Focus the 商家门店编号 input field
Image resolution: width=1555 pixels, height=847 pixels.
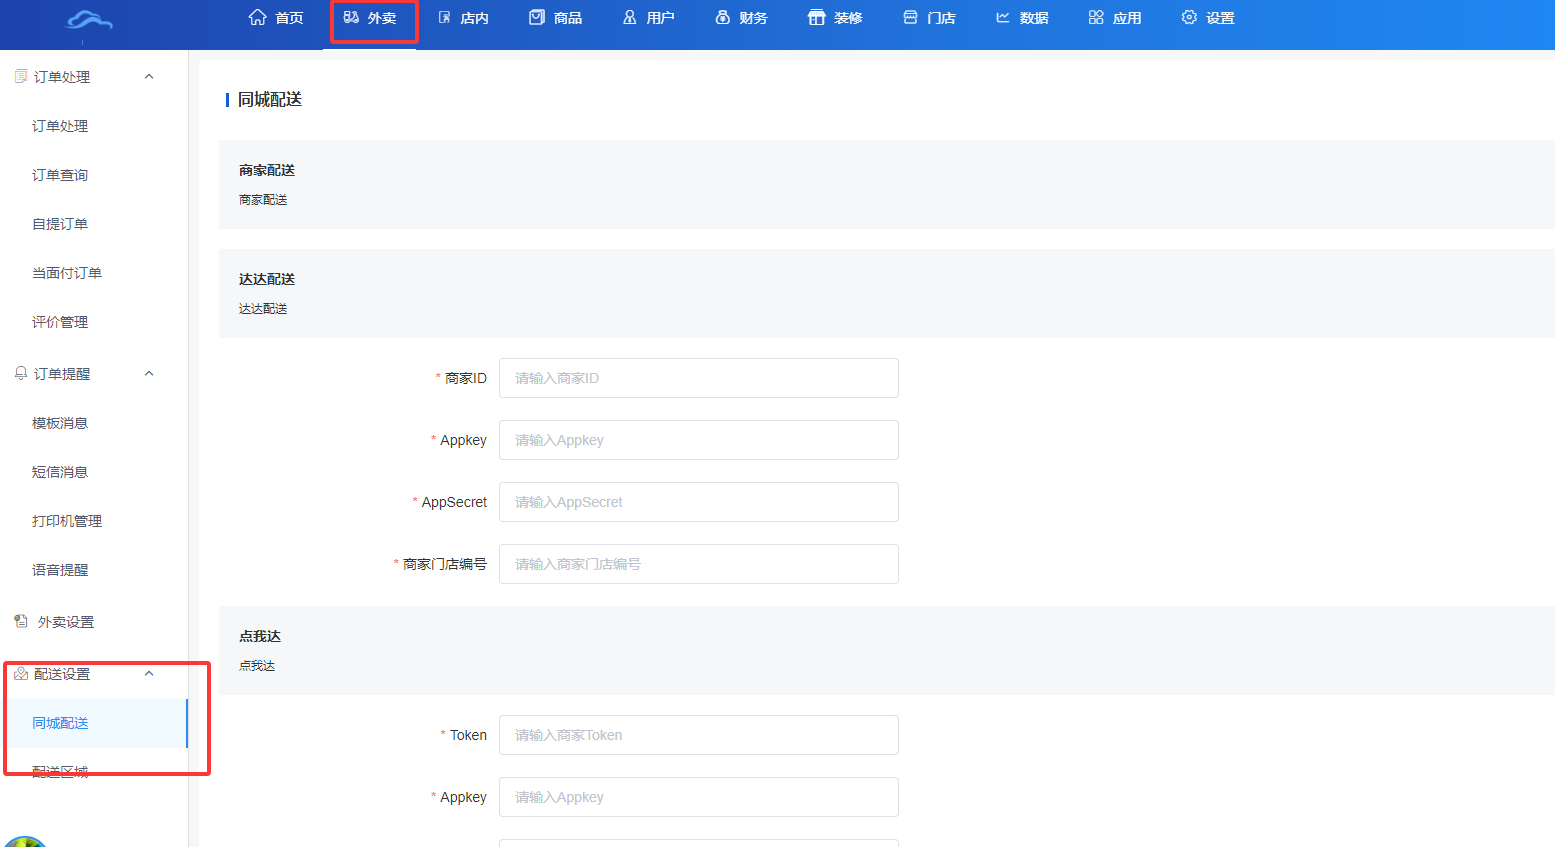699,564
